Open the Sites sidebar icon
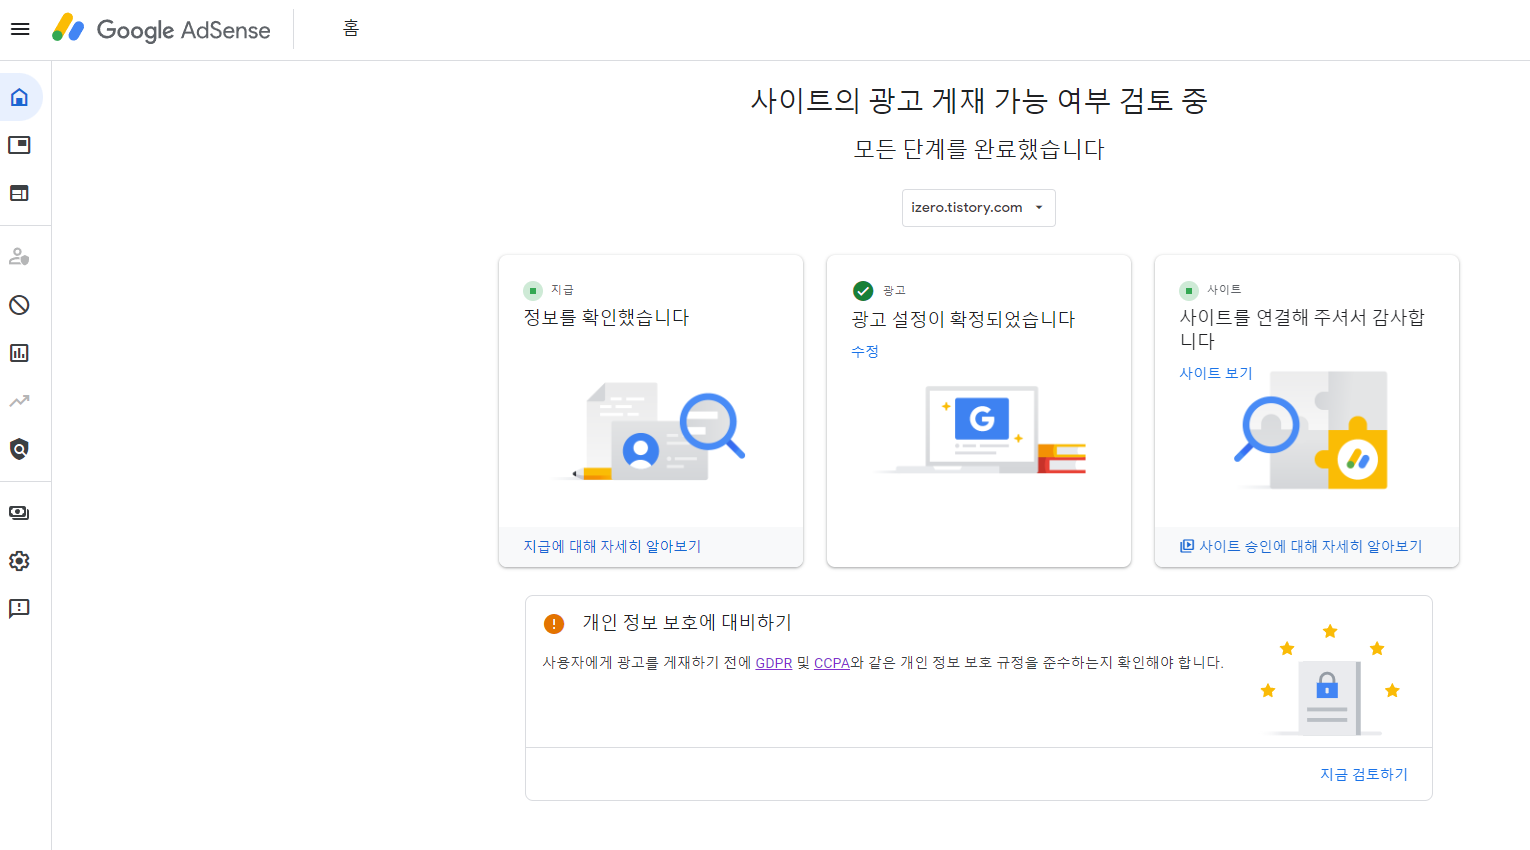The image size is (1530, 850). pos(19,193)
